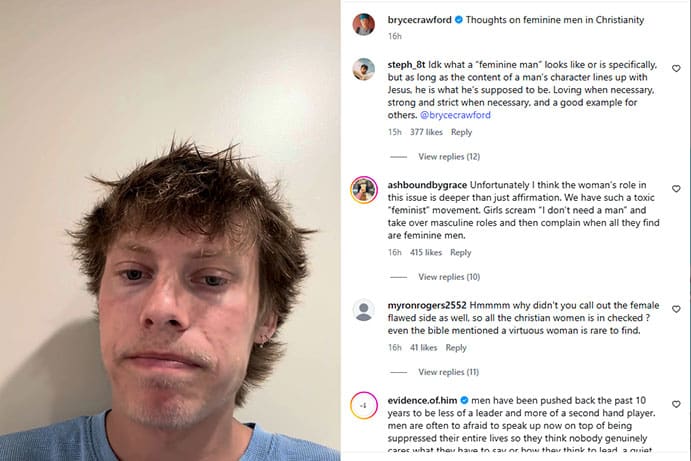Toggle heart on ashboundbygrace's comment
Screen dimensions: 691x461
click(x=676, y=189)
